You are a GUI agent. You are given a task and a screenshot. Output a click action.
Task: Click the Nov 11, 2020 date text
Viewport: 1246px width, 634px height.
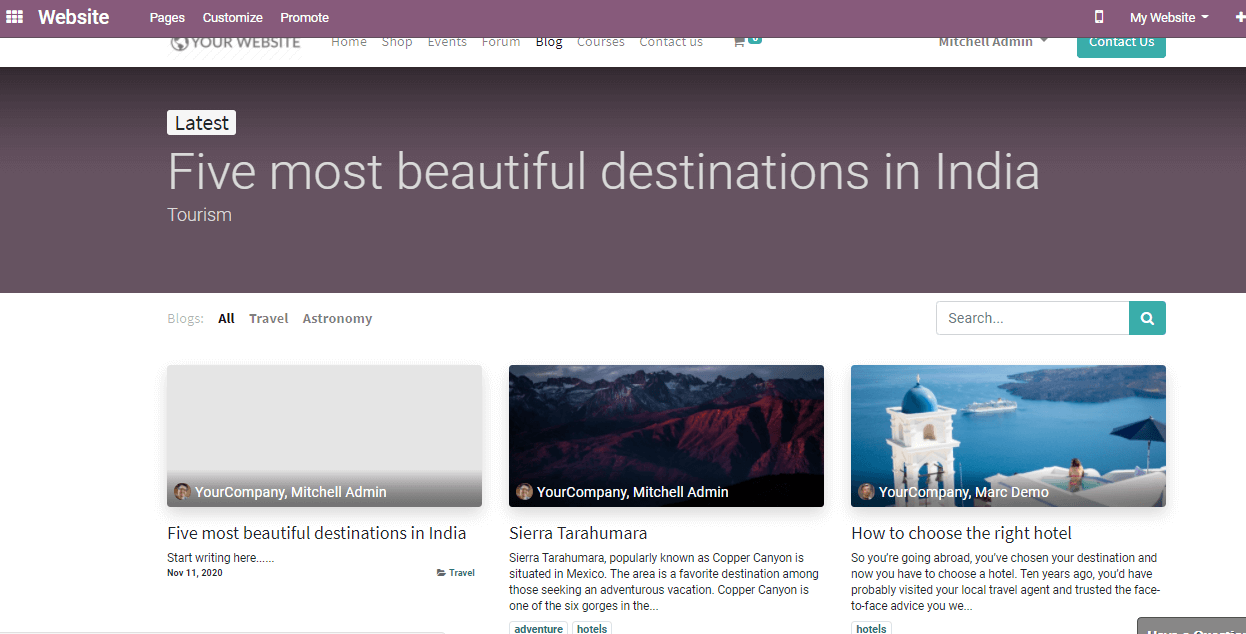[195, 573]
